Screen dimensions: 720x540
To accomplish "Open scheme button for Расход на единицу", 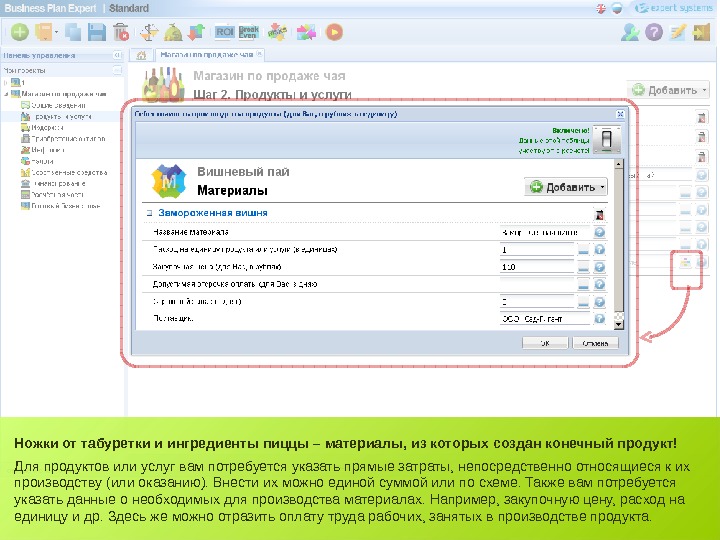I will [583, 250].
